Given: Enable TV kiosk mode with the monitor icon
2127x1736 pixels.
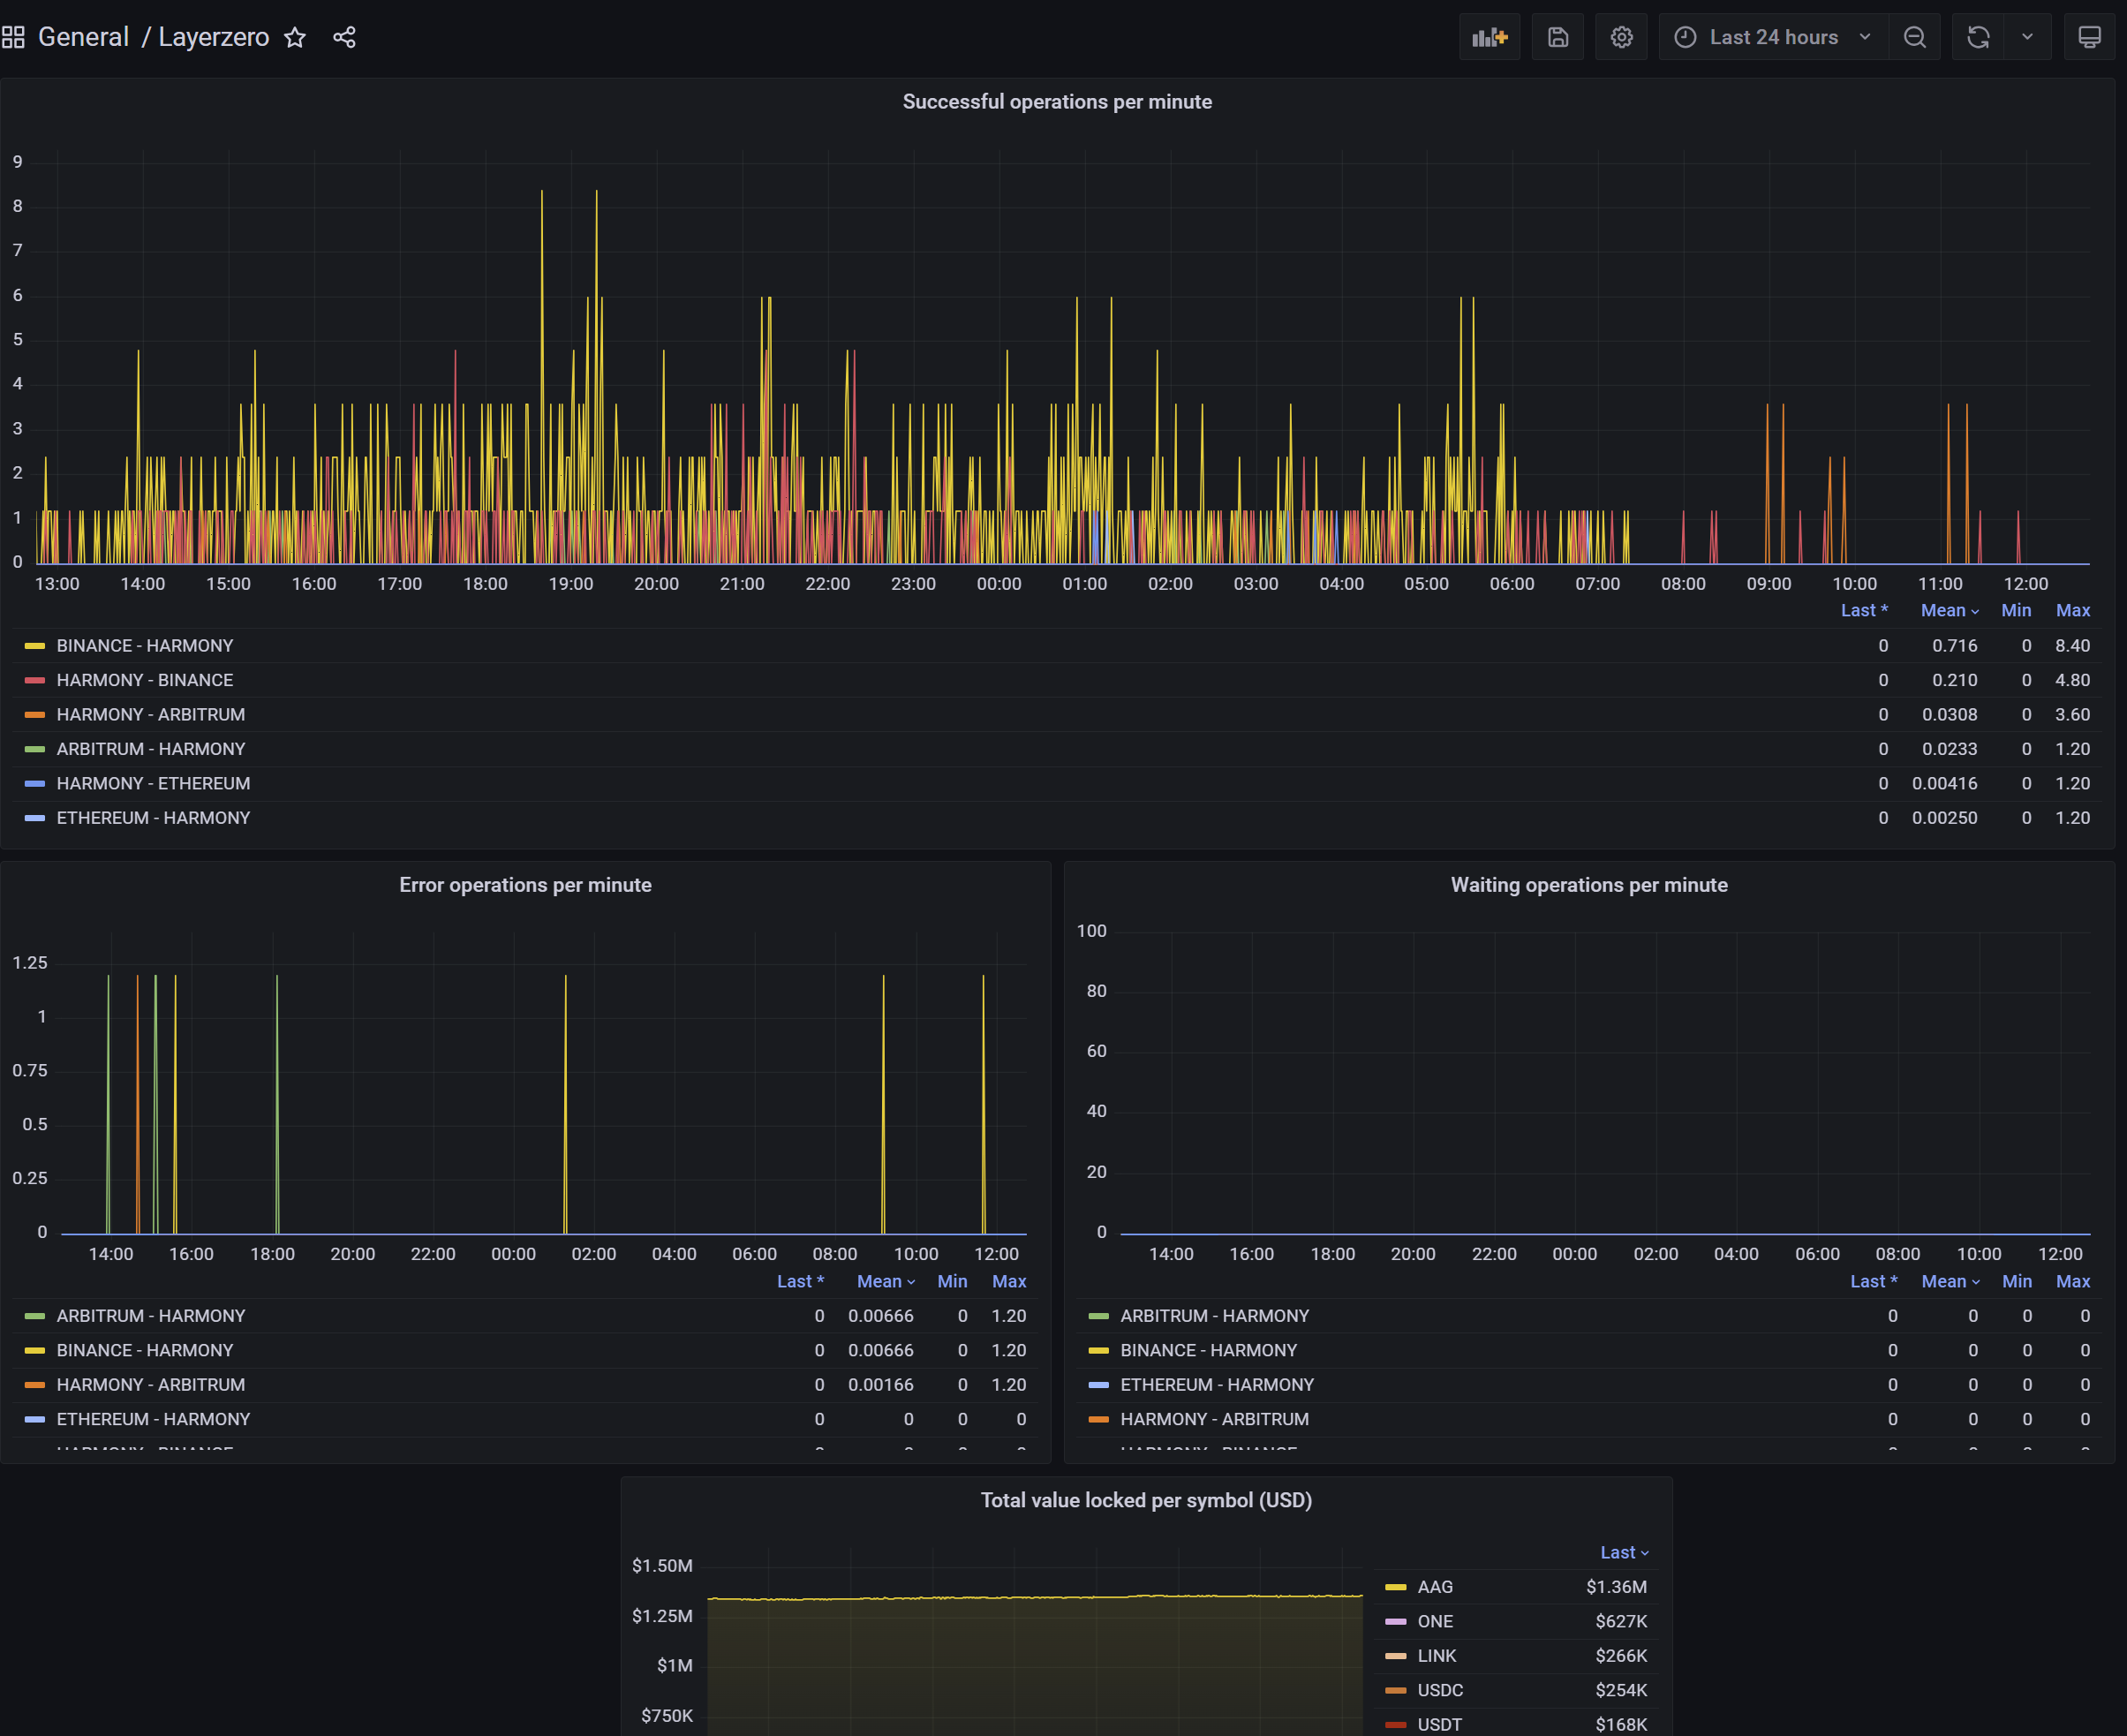Looking at the screenshot, I should (x=2089, y=37).
